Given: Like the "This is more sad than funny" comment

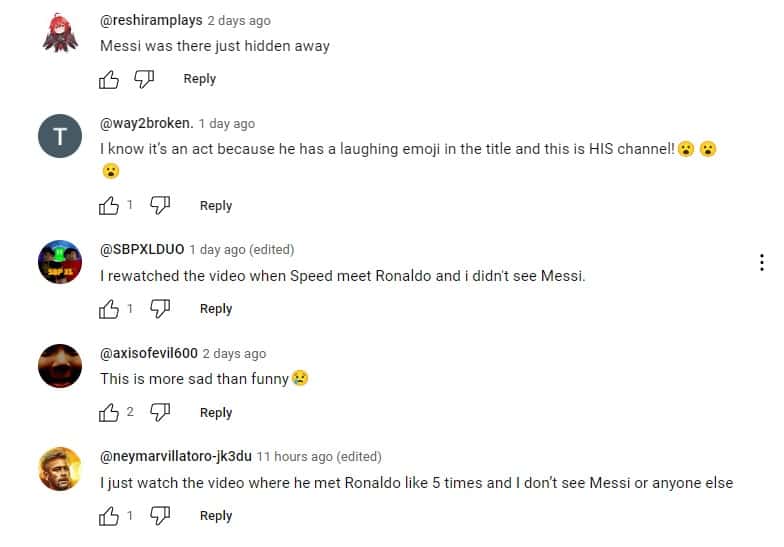Looking at the screenshot, I should pyautogui.click(x=109, y=413).
